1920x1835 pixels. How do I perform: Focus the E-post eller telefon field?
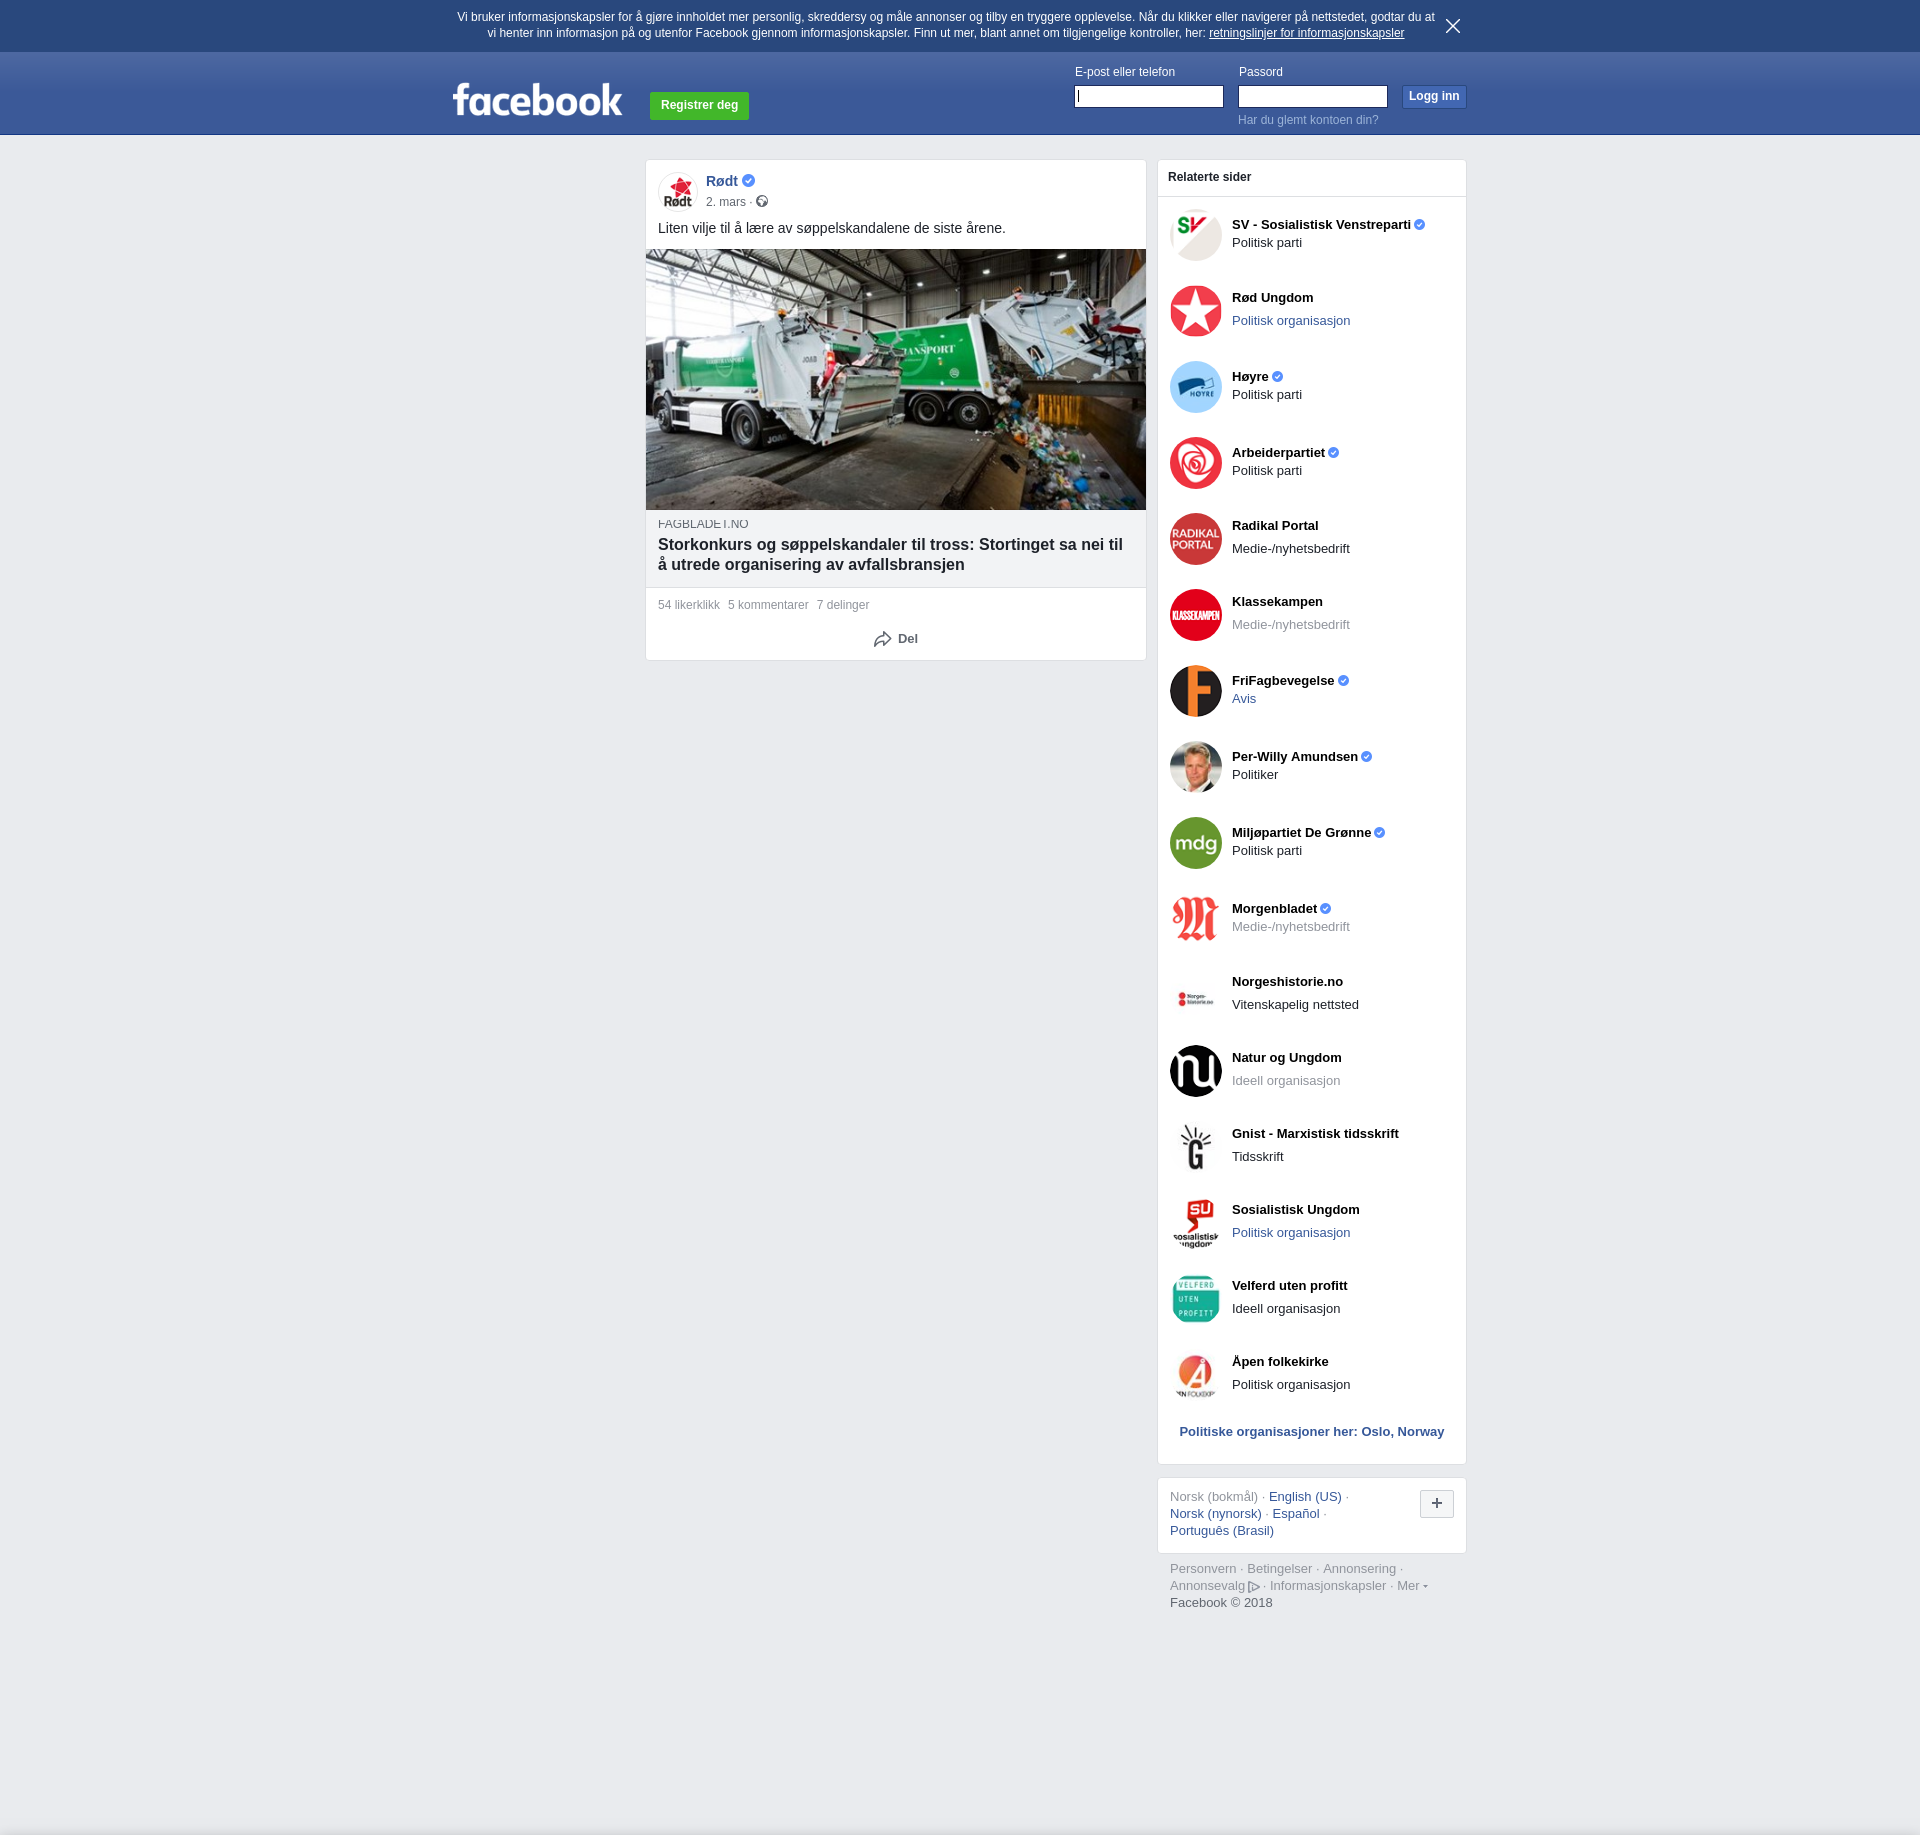tap(1149, 96)
